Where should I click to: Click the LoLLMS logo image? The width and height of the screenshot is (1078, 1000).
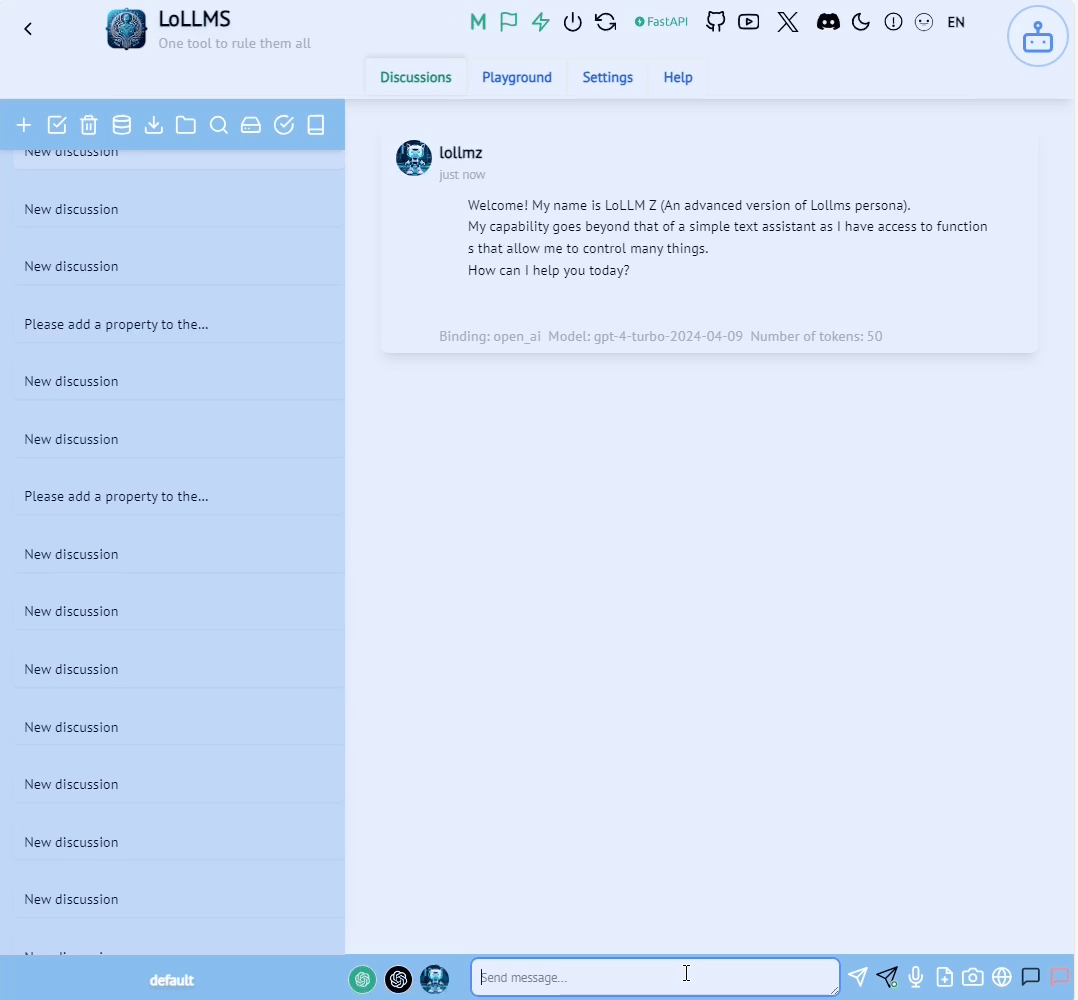tap(126, 29)
